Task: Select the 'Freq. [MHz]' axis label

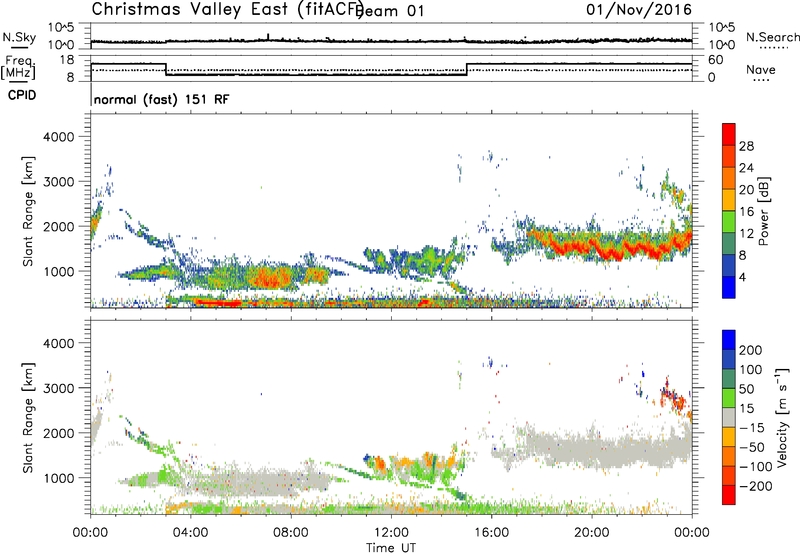Action: (18, 67)
